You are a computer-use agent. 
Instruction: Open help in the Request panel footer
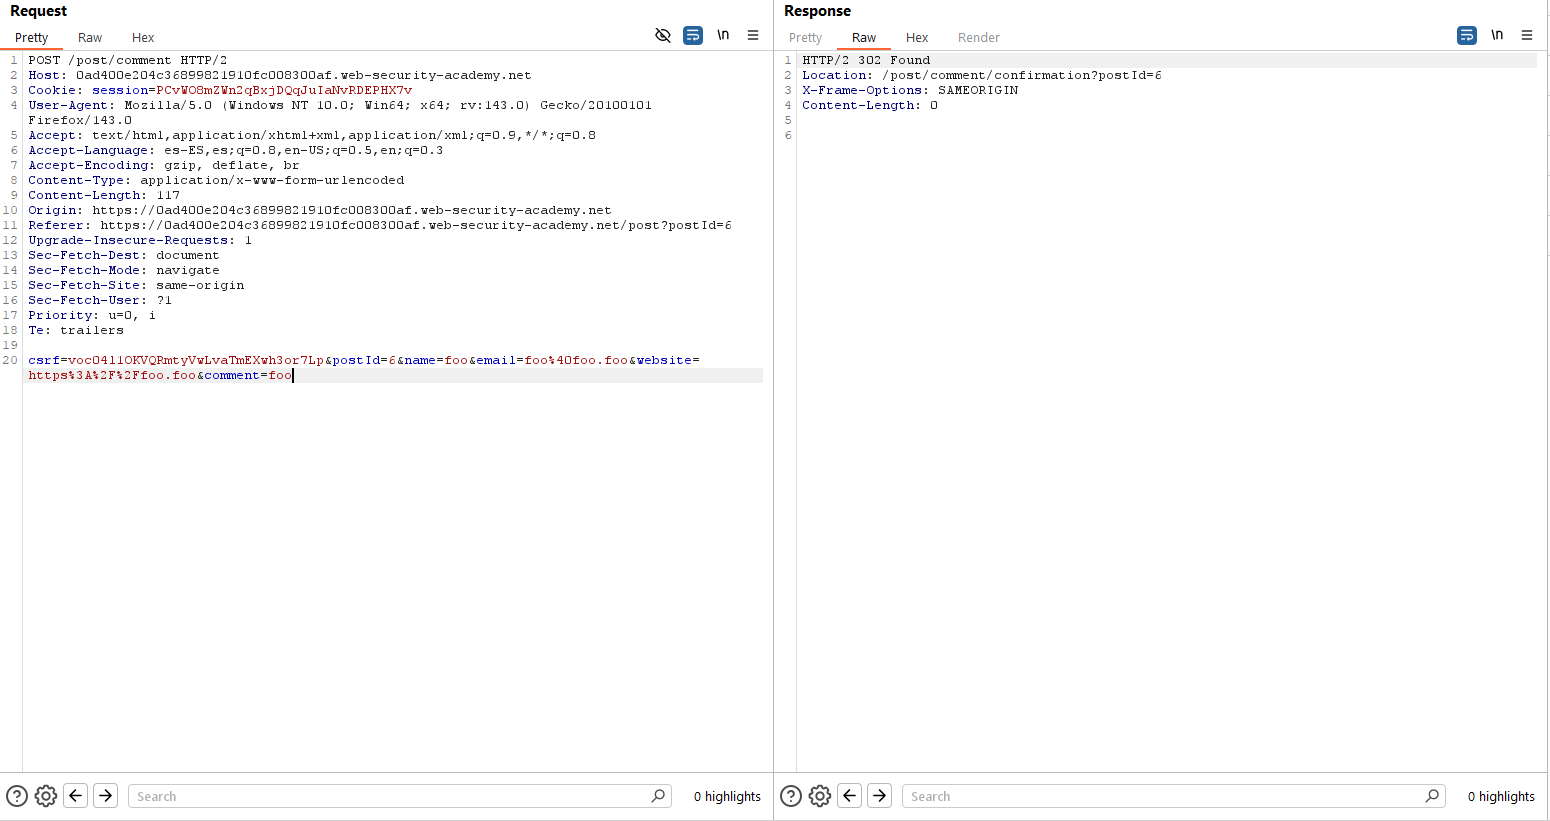click(x=17, y=796)
